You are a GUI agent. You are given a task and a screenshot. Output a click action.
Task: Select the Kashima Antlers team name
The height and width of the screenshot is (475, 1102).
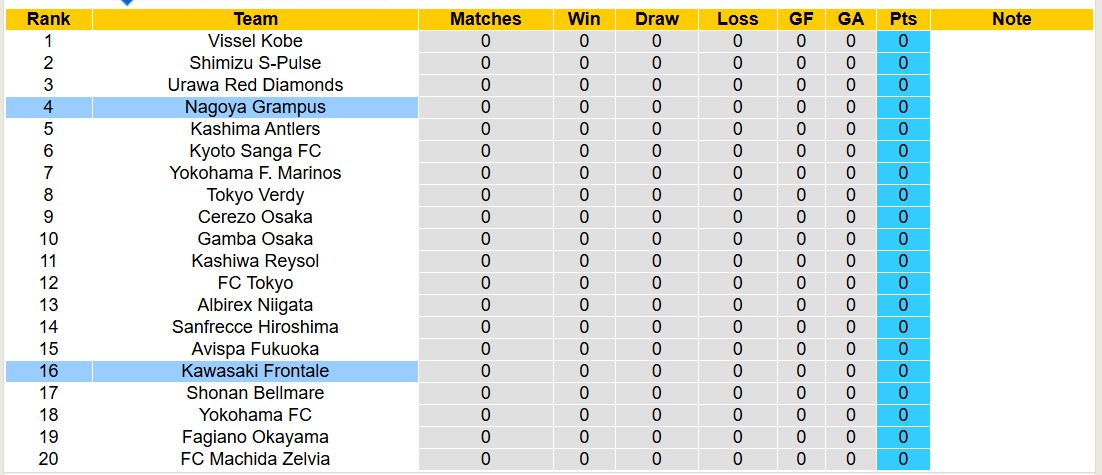click(x=255, y=129)
